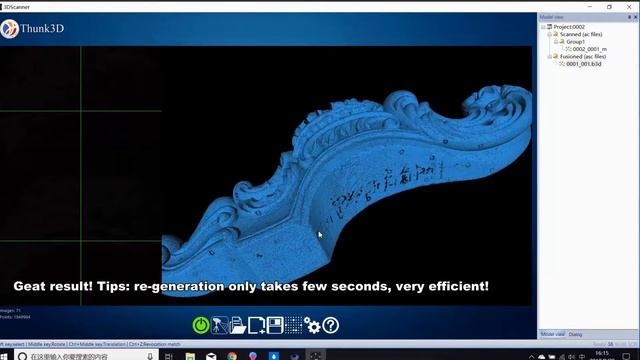Open settings via the gears icon
Viewport: 640px width, 360px height.
coord(312,326)
